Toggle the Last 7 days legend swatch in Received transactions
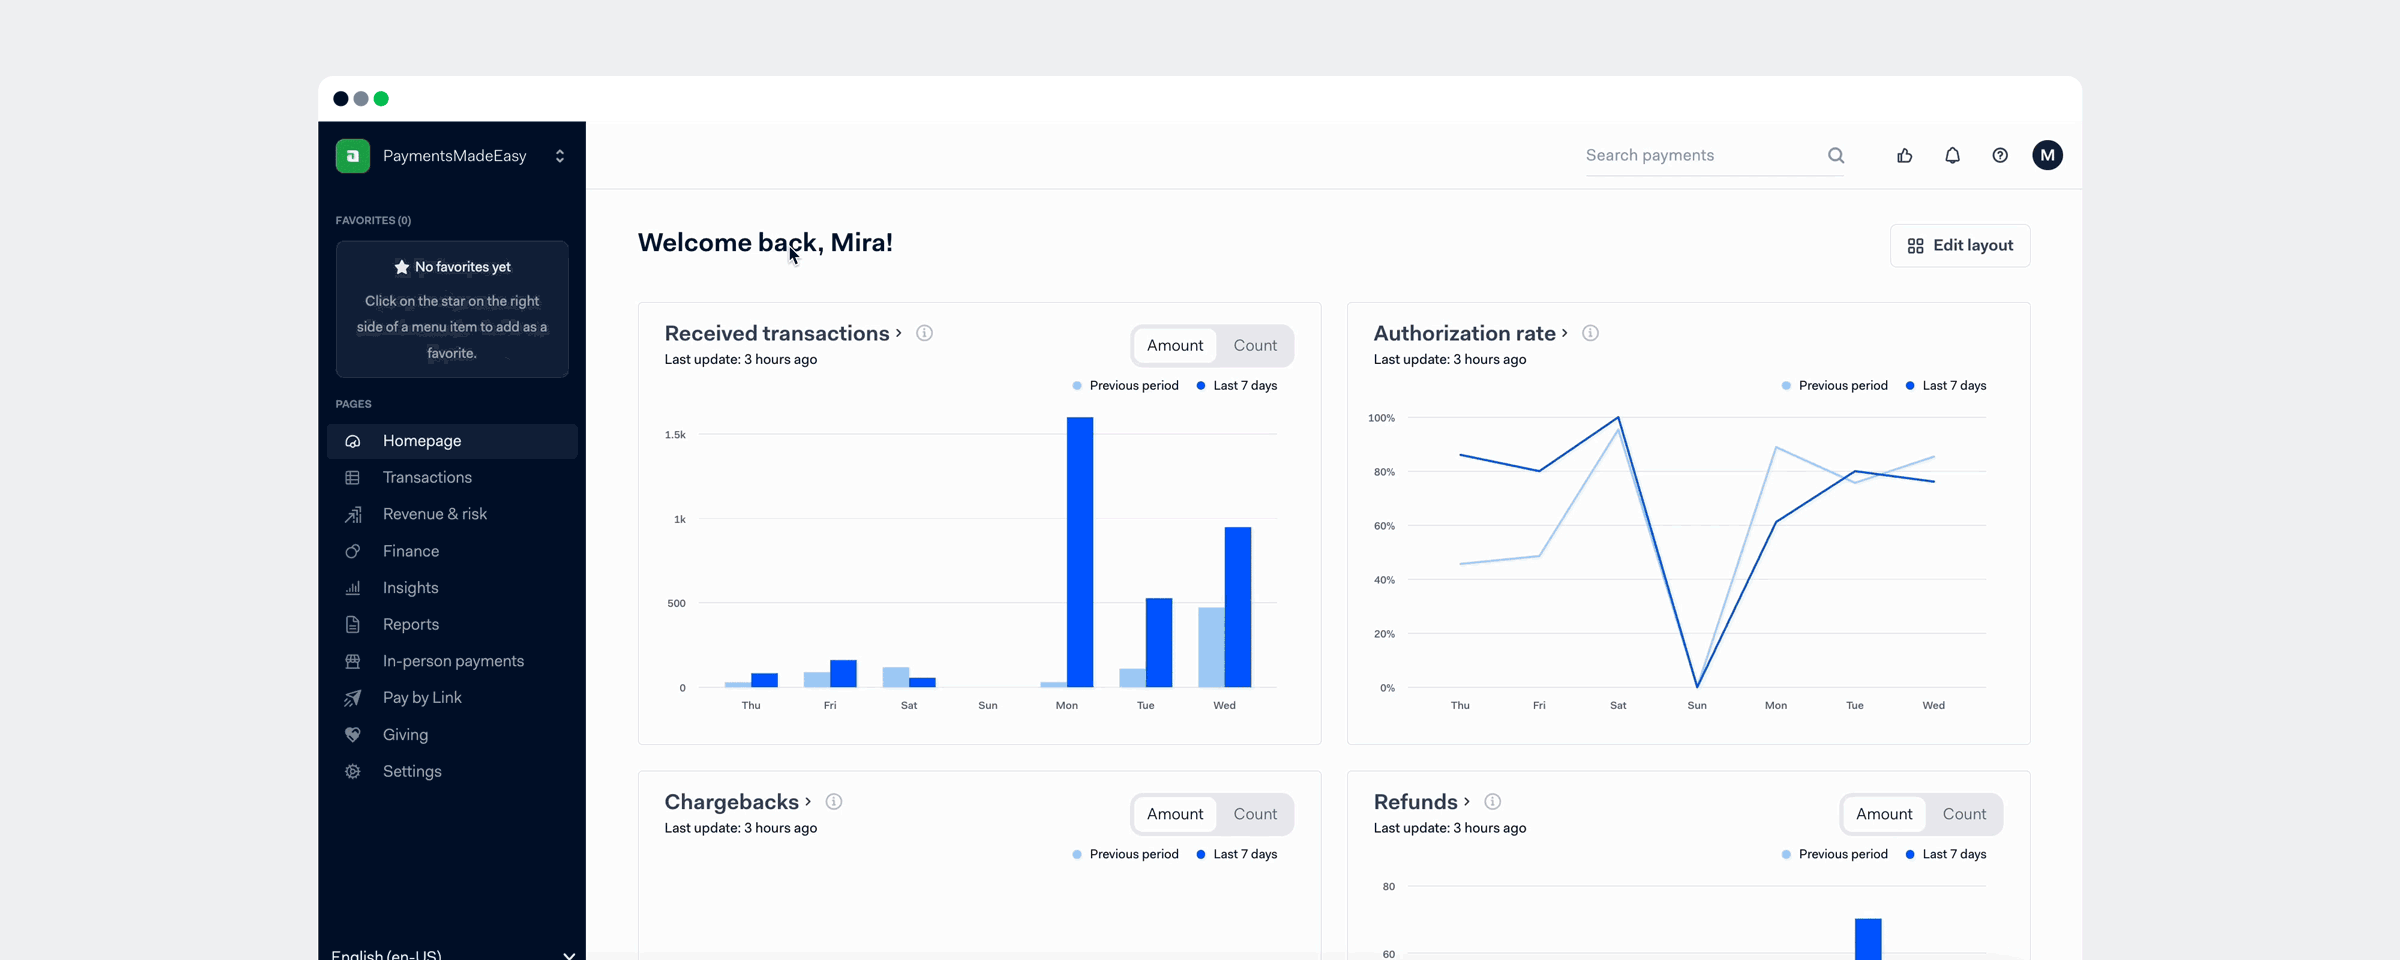Viewport: 2400px width, 960px height. (1200, 386)
